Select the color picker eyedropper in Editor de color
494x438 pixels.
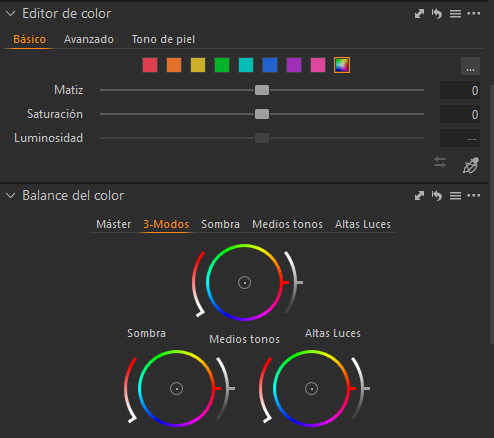[x=471, y=165]
